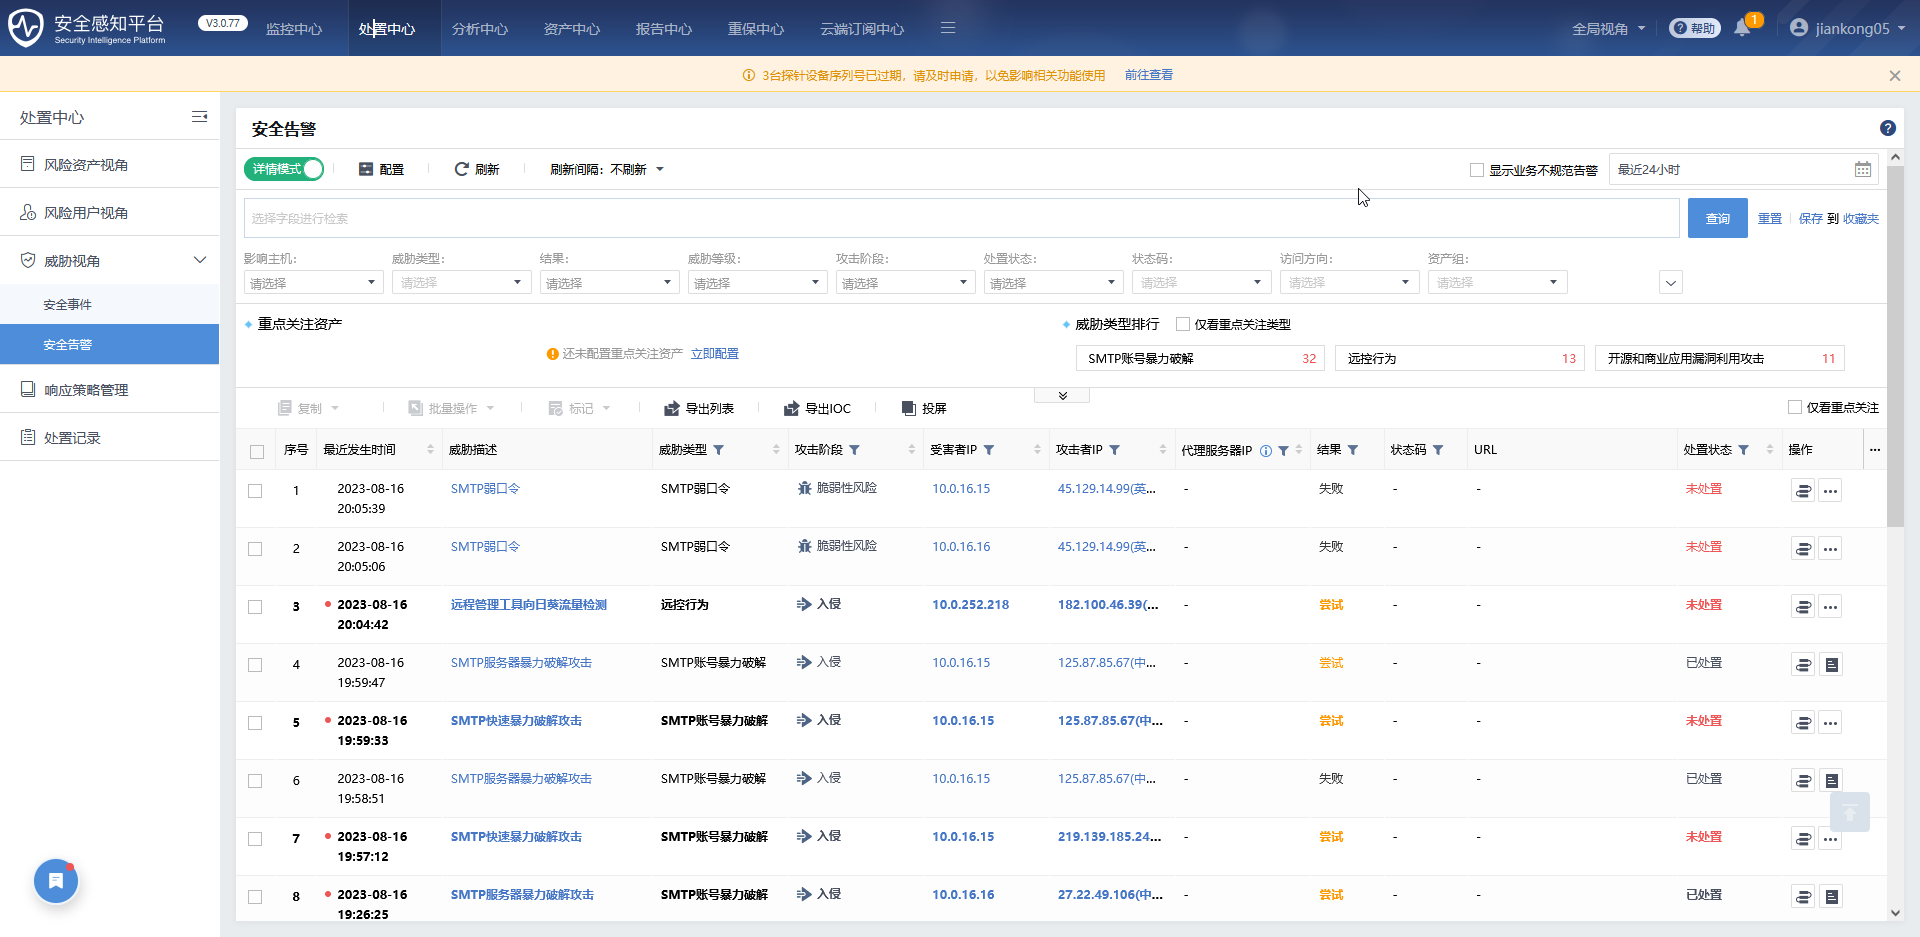Open the calendar icon in time range field

coord(1862,169)
